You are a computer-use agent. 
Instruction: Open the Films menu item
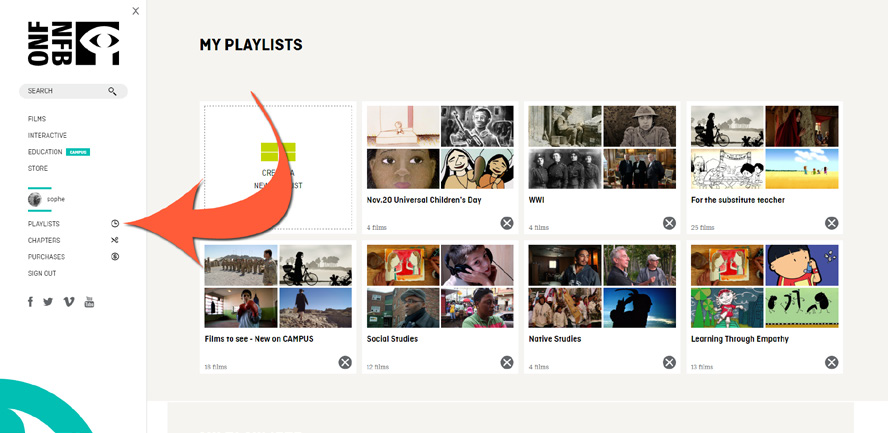[x=37, y=119]
